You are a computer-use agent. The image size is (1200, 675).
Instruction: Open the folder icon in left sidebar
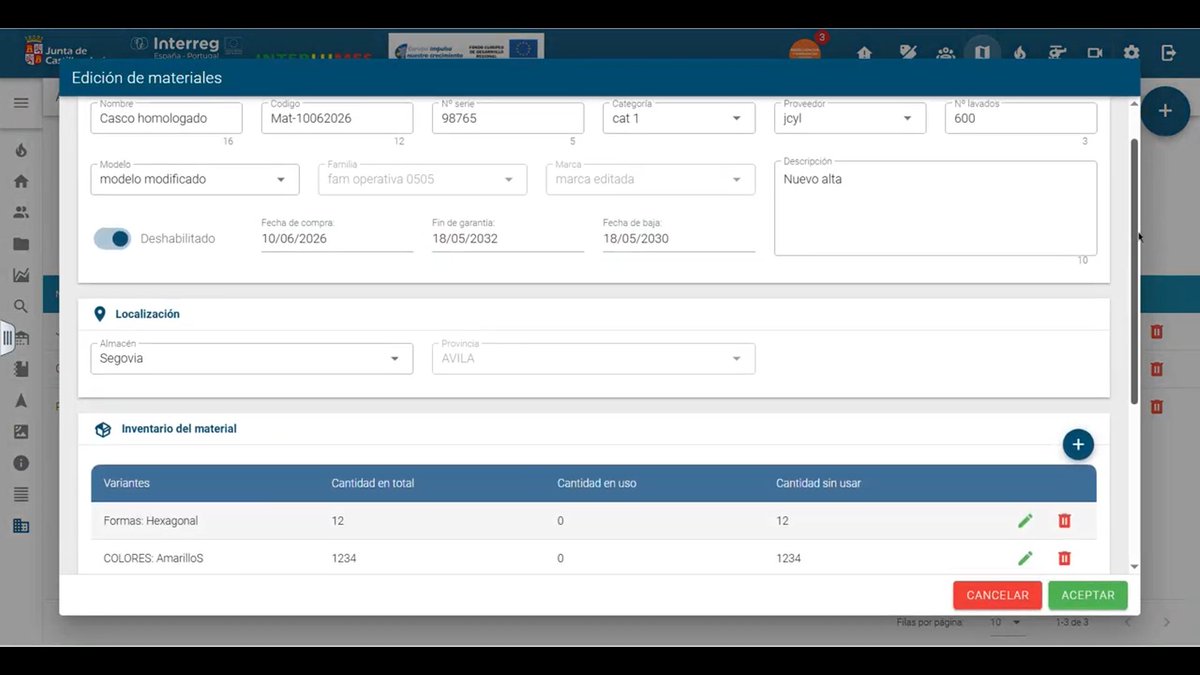click(x=21, y=244)
